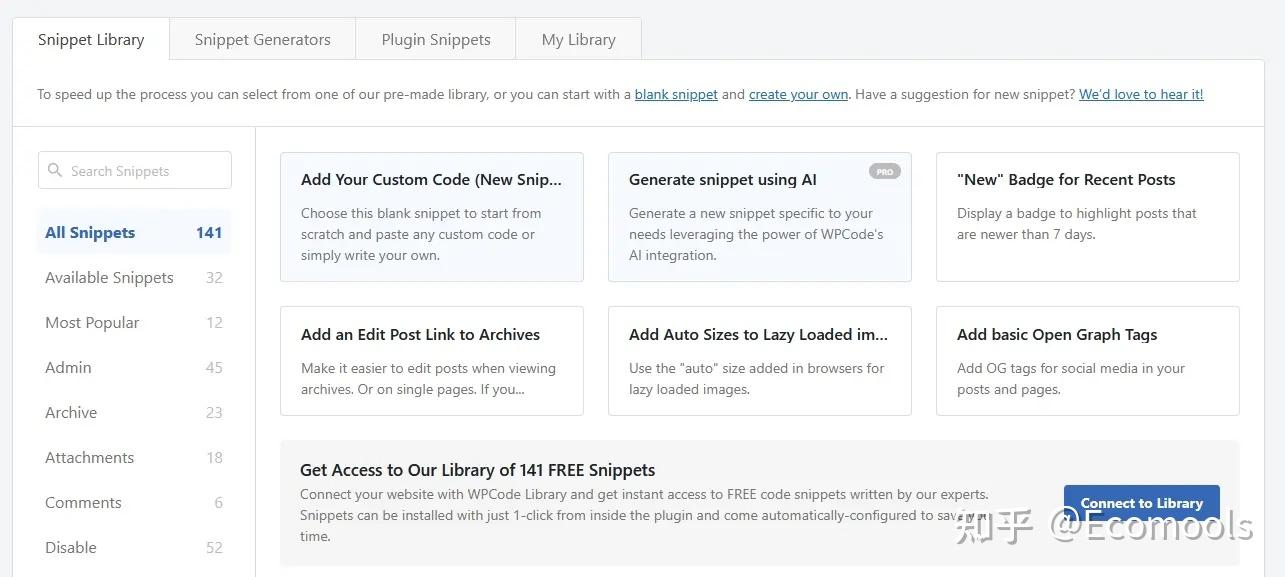Go to My Library tab
The width and height of the screenshot is (1285, 577).
578,40
